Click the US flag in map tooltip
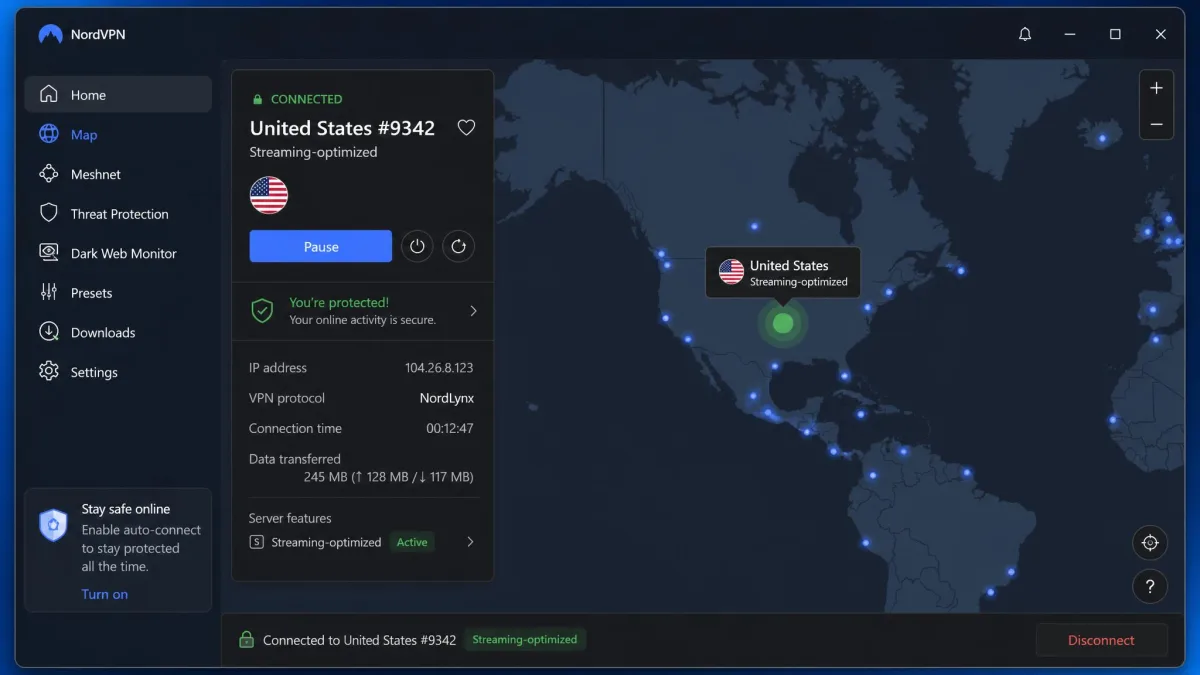Image resolution: width=1200 pixels, height=675 pixels. [x=732, y=272]
